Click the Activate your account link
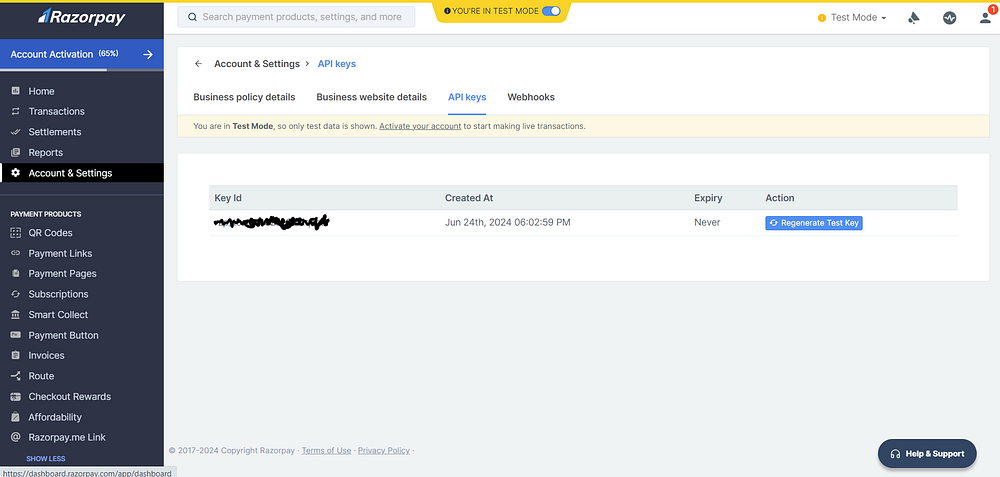Screen dimensions: 1000x477 [420, 126]
